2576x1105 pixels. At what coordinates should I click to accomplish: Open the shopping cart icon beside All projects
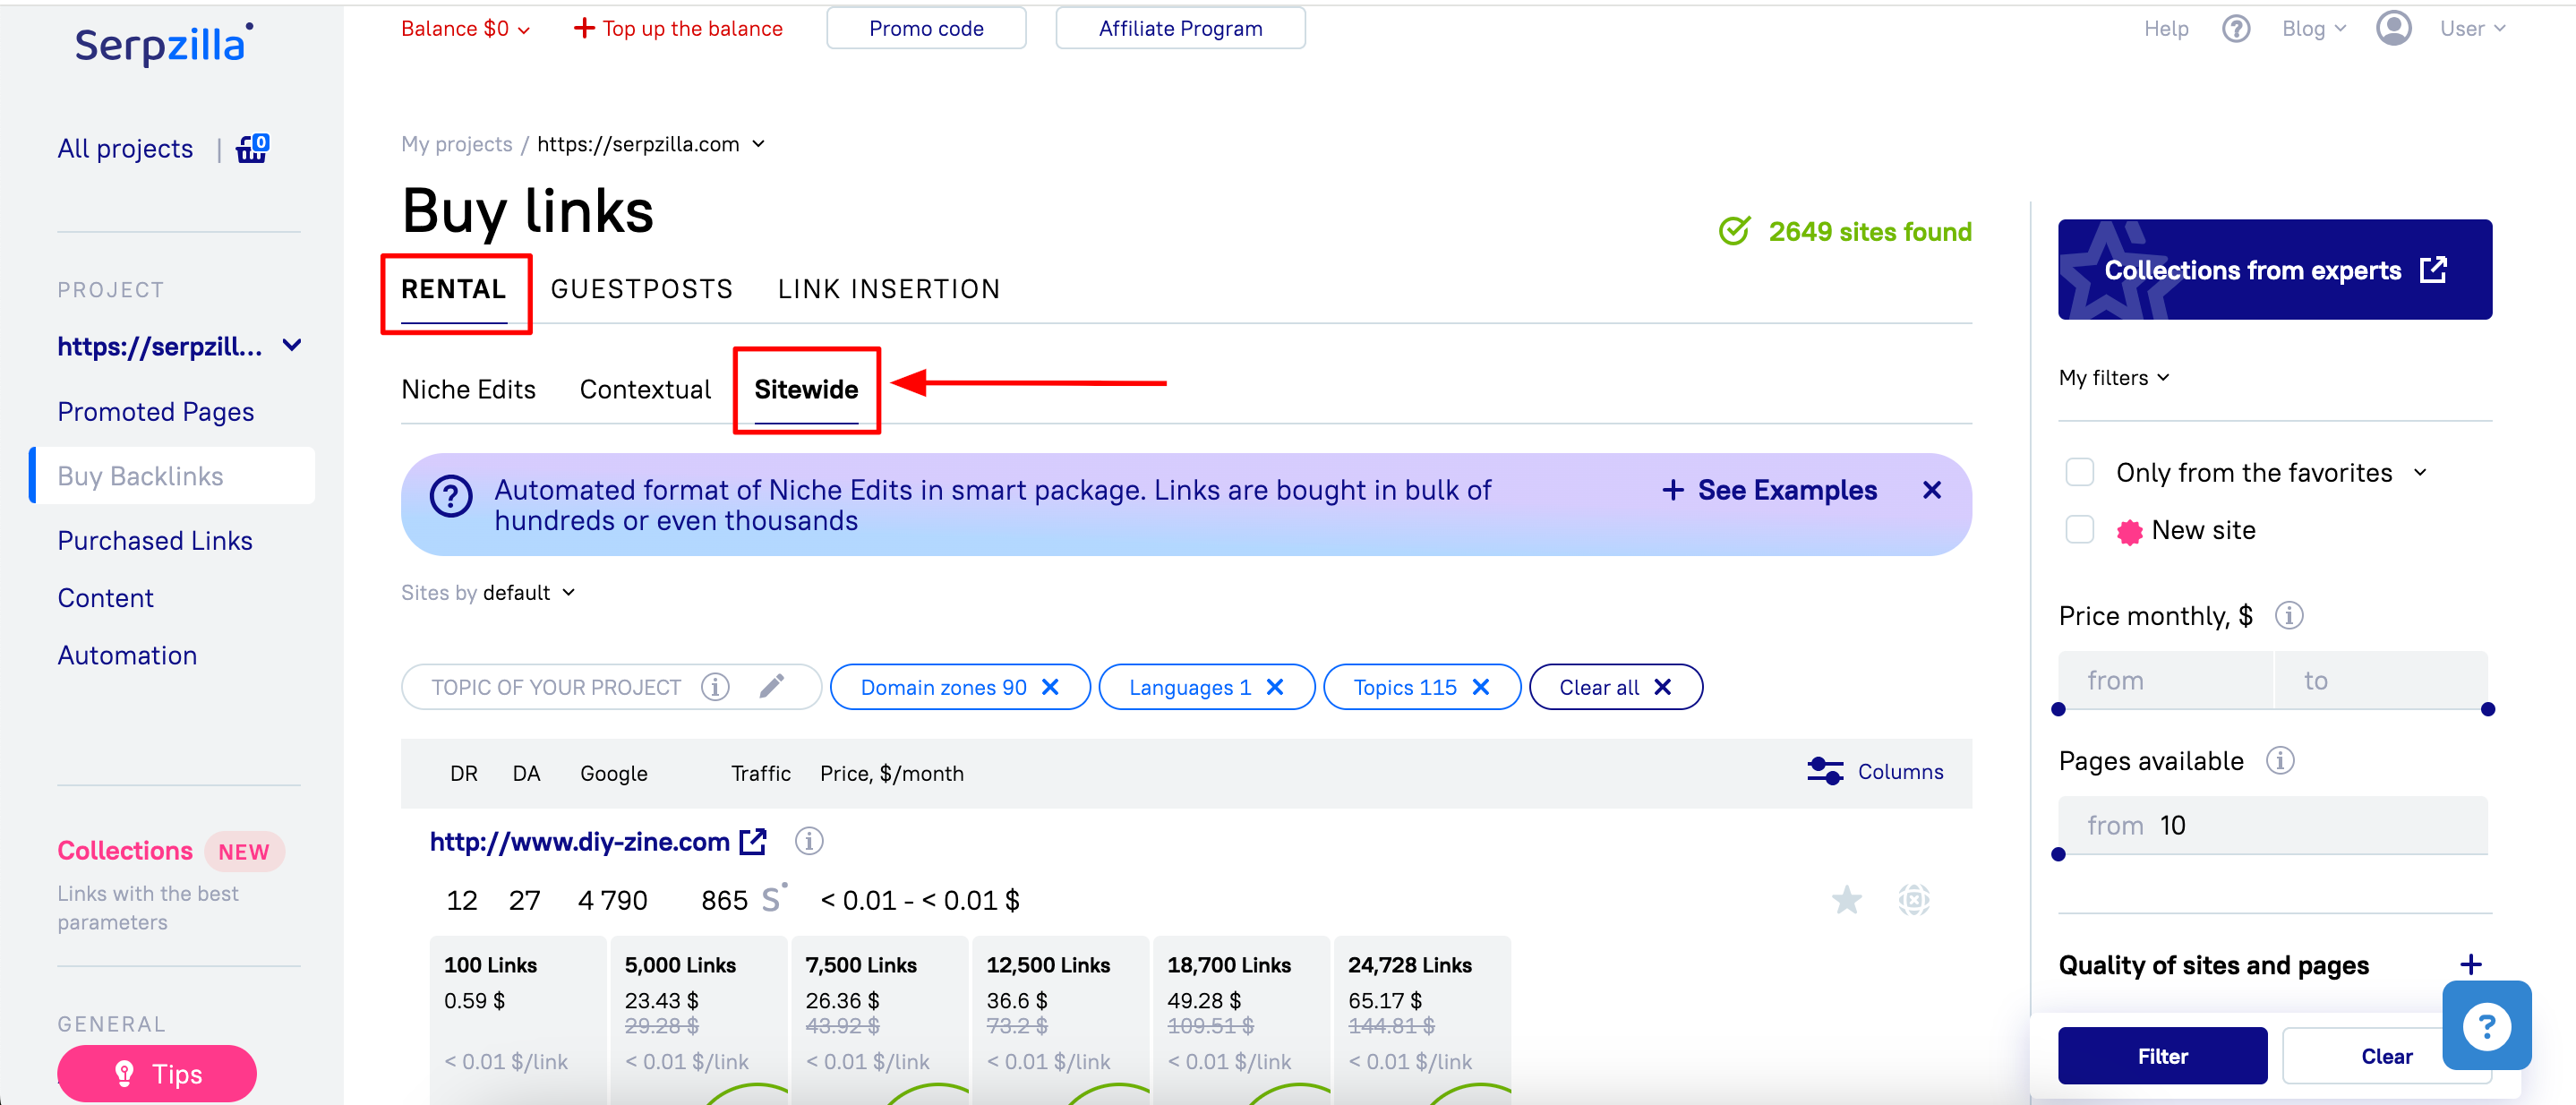(x=252, y=148)
